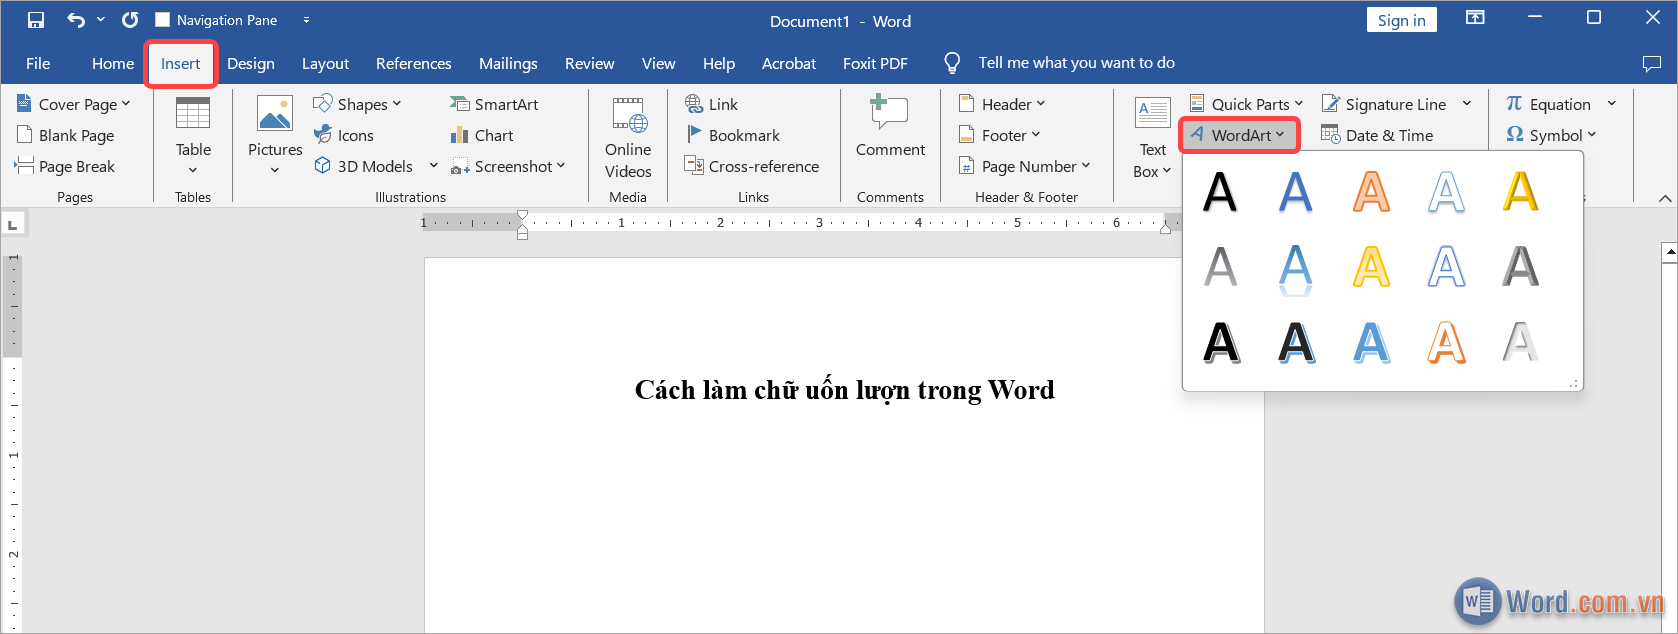Click the Save icon in the title bar
The height and width of the screenshot is (634, 1678).
click(x=36, y=20)
